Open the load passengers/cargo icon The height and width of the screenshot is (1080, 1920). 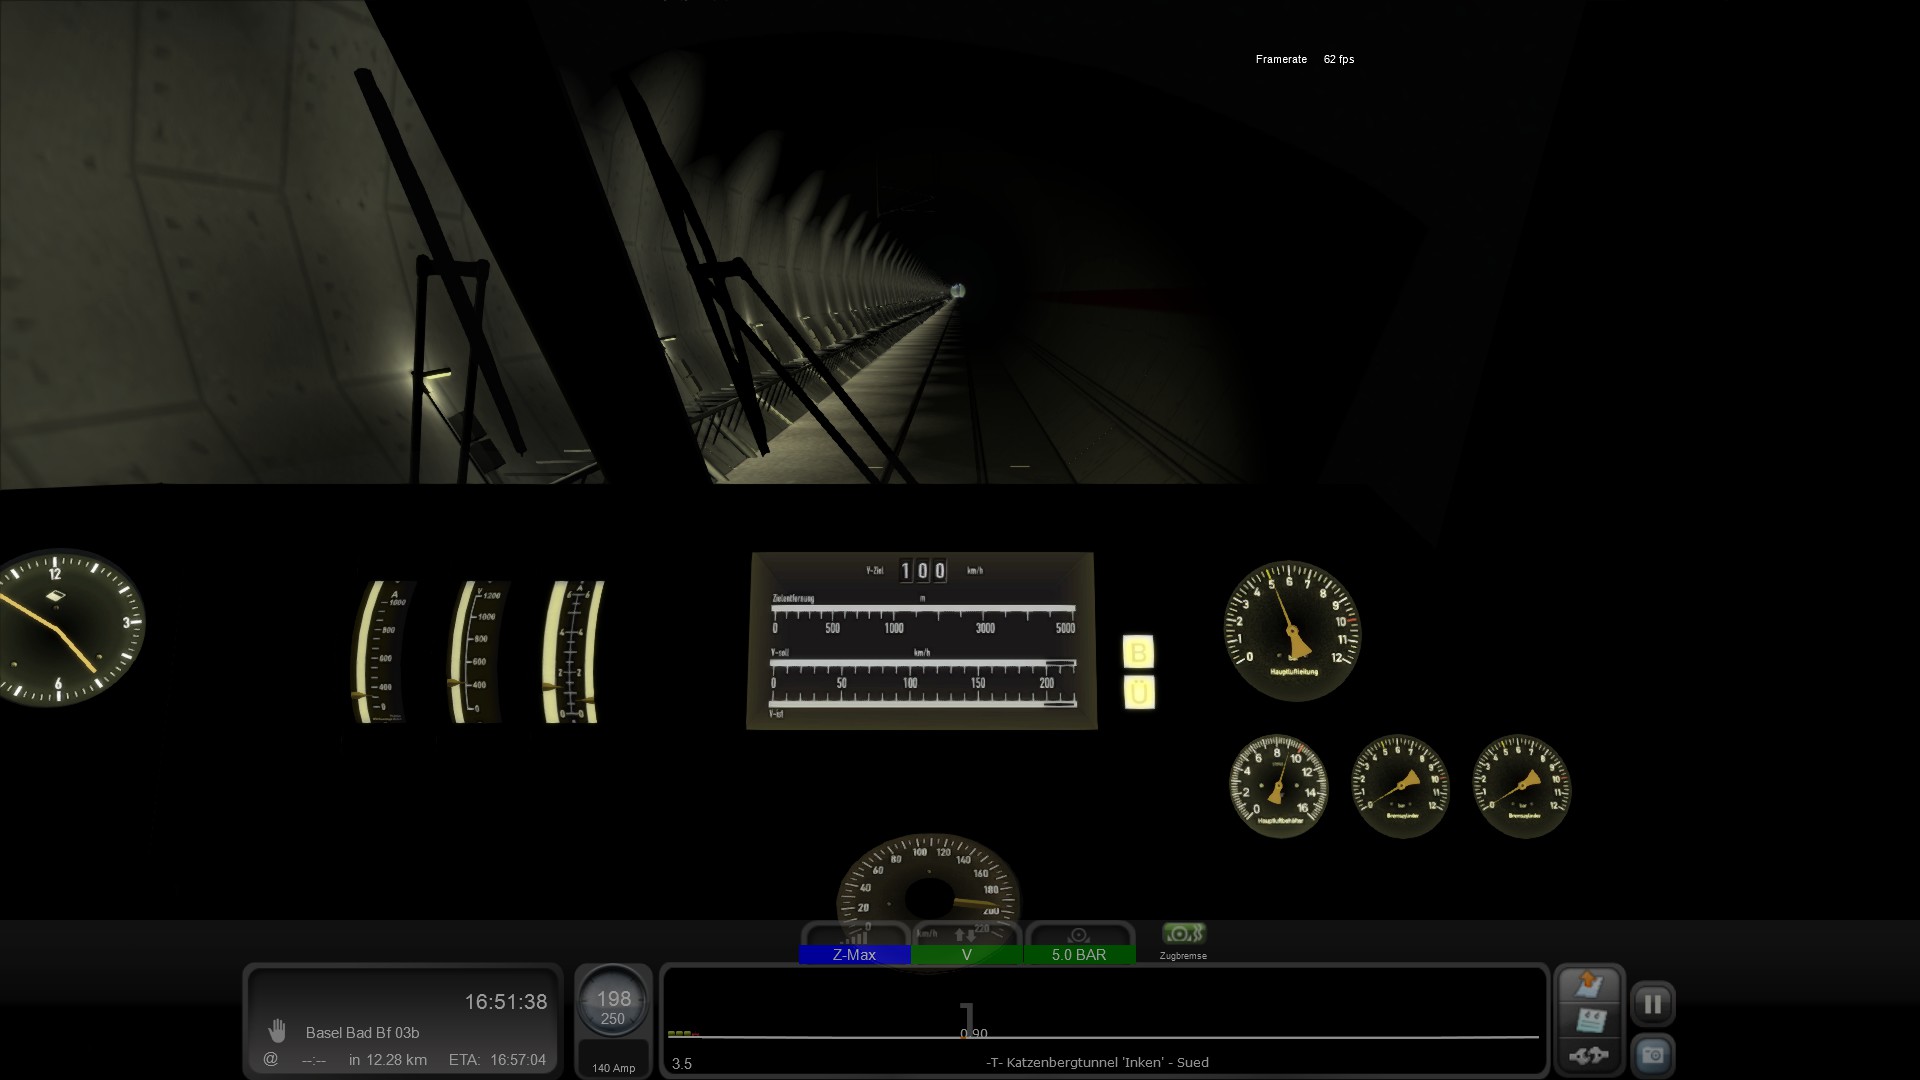tap(1590, 985)
